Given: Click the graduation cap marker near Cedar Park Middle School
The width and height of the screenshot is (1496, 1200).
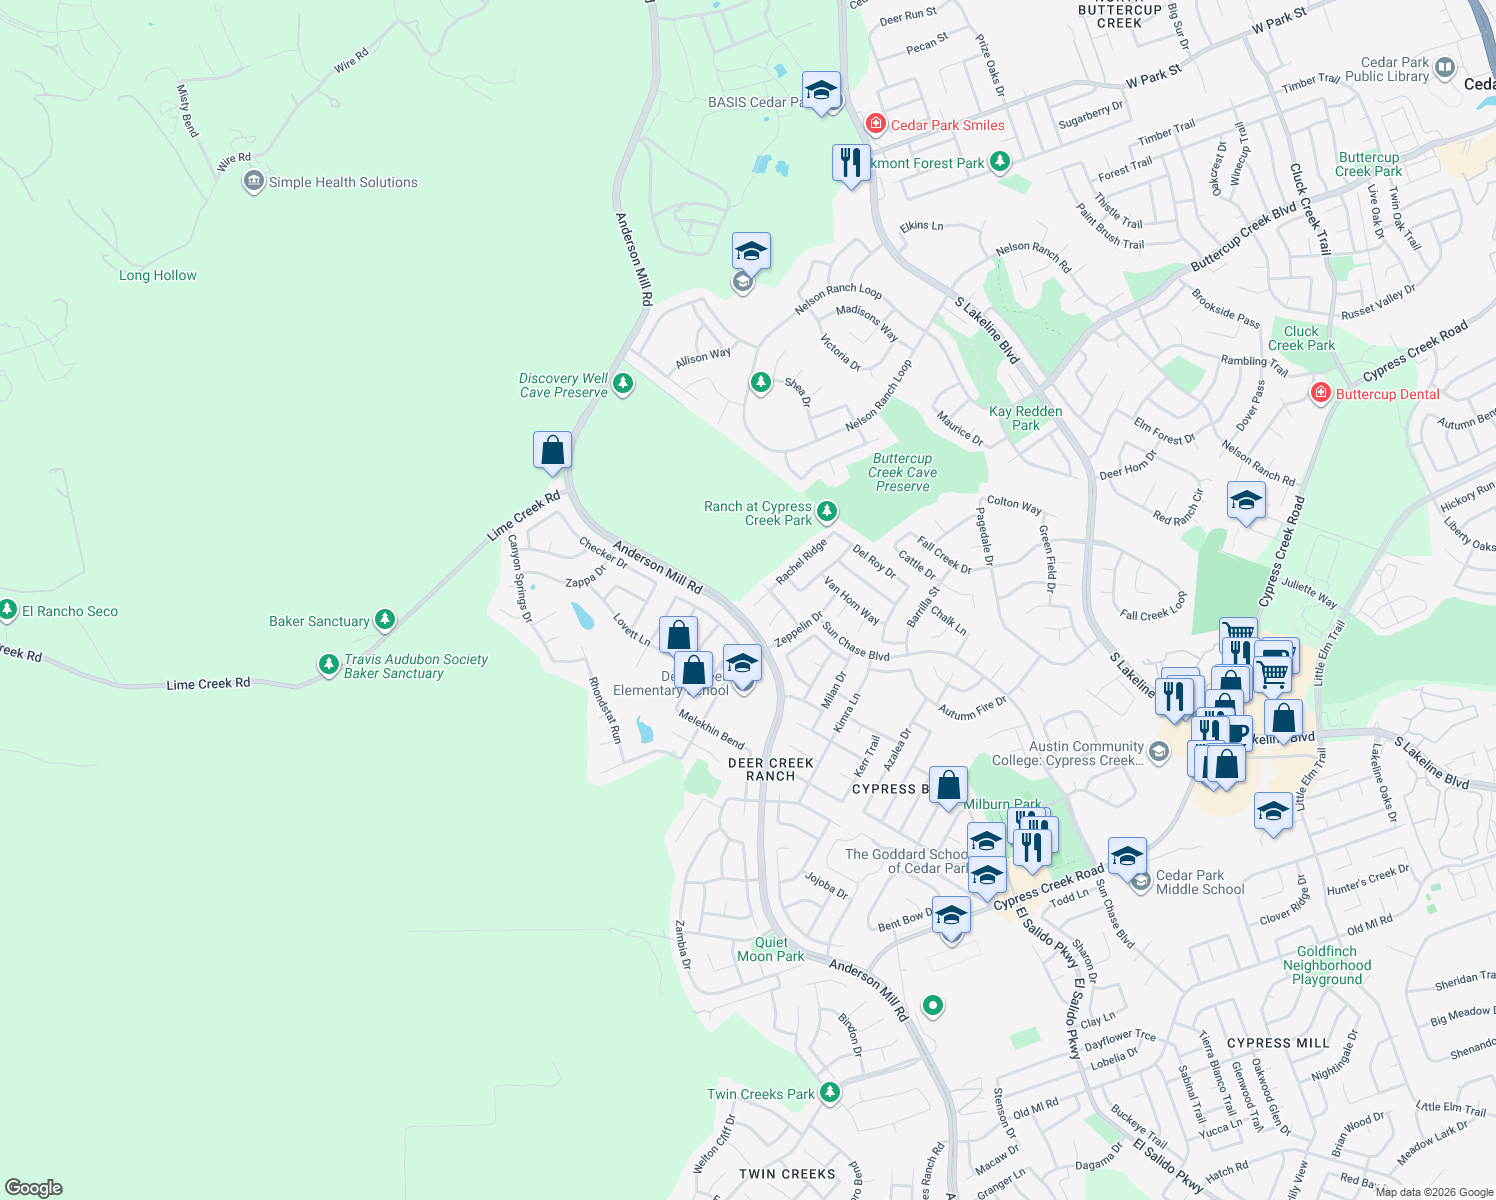Looking at the screenshot, I should (1128, 857).
